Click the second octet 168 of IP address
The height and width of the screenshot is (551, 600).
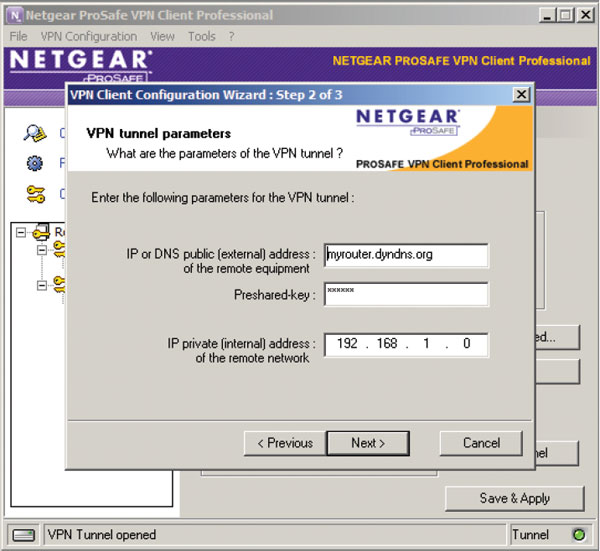[x=387, y=343]
